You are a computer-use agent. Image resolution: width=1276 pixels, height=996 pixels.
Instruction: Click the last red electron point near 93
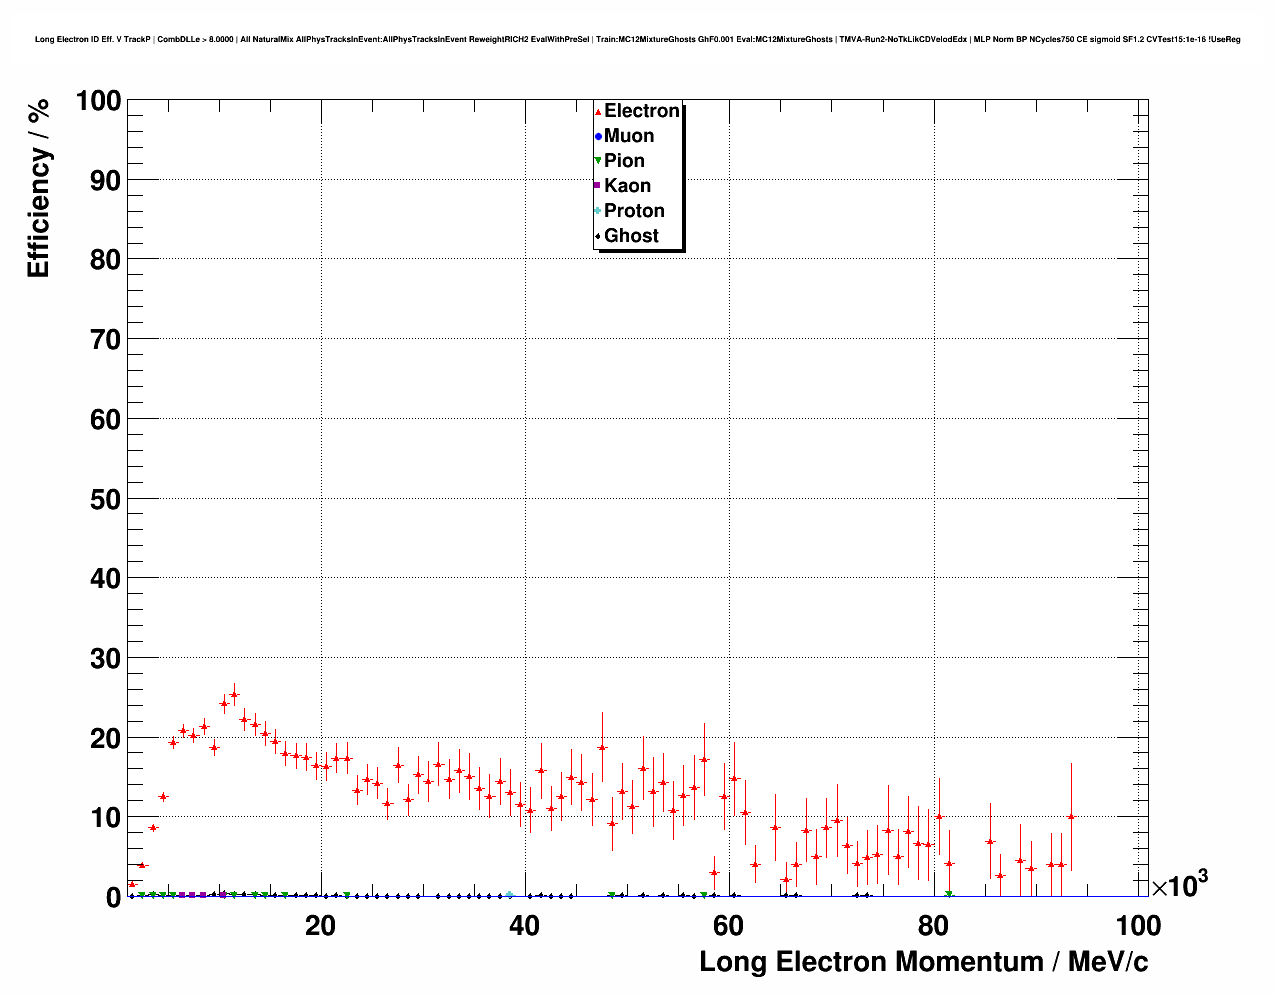(1071, 816)
